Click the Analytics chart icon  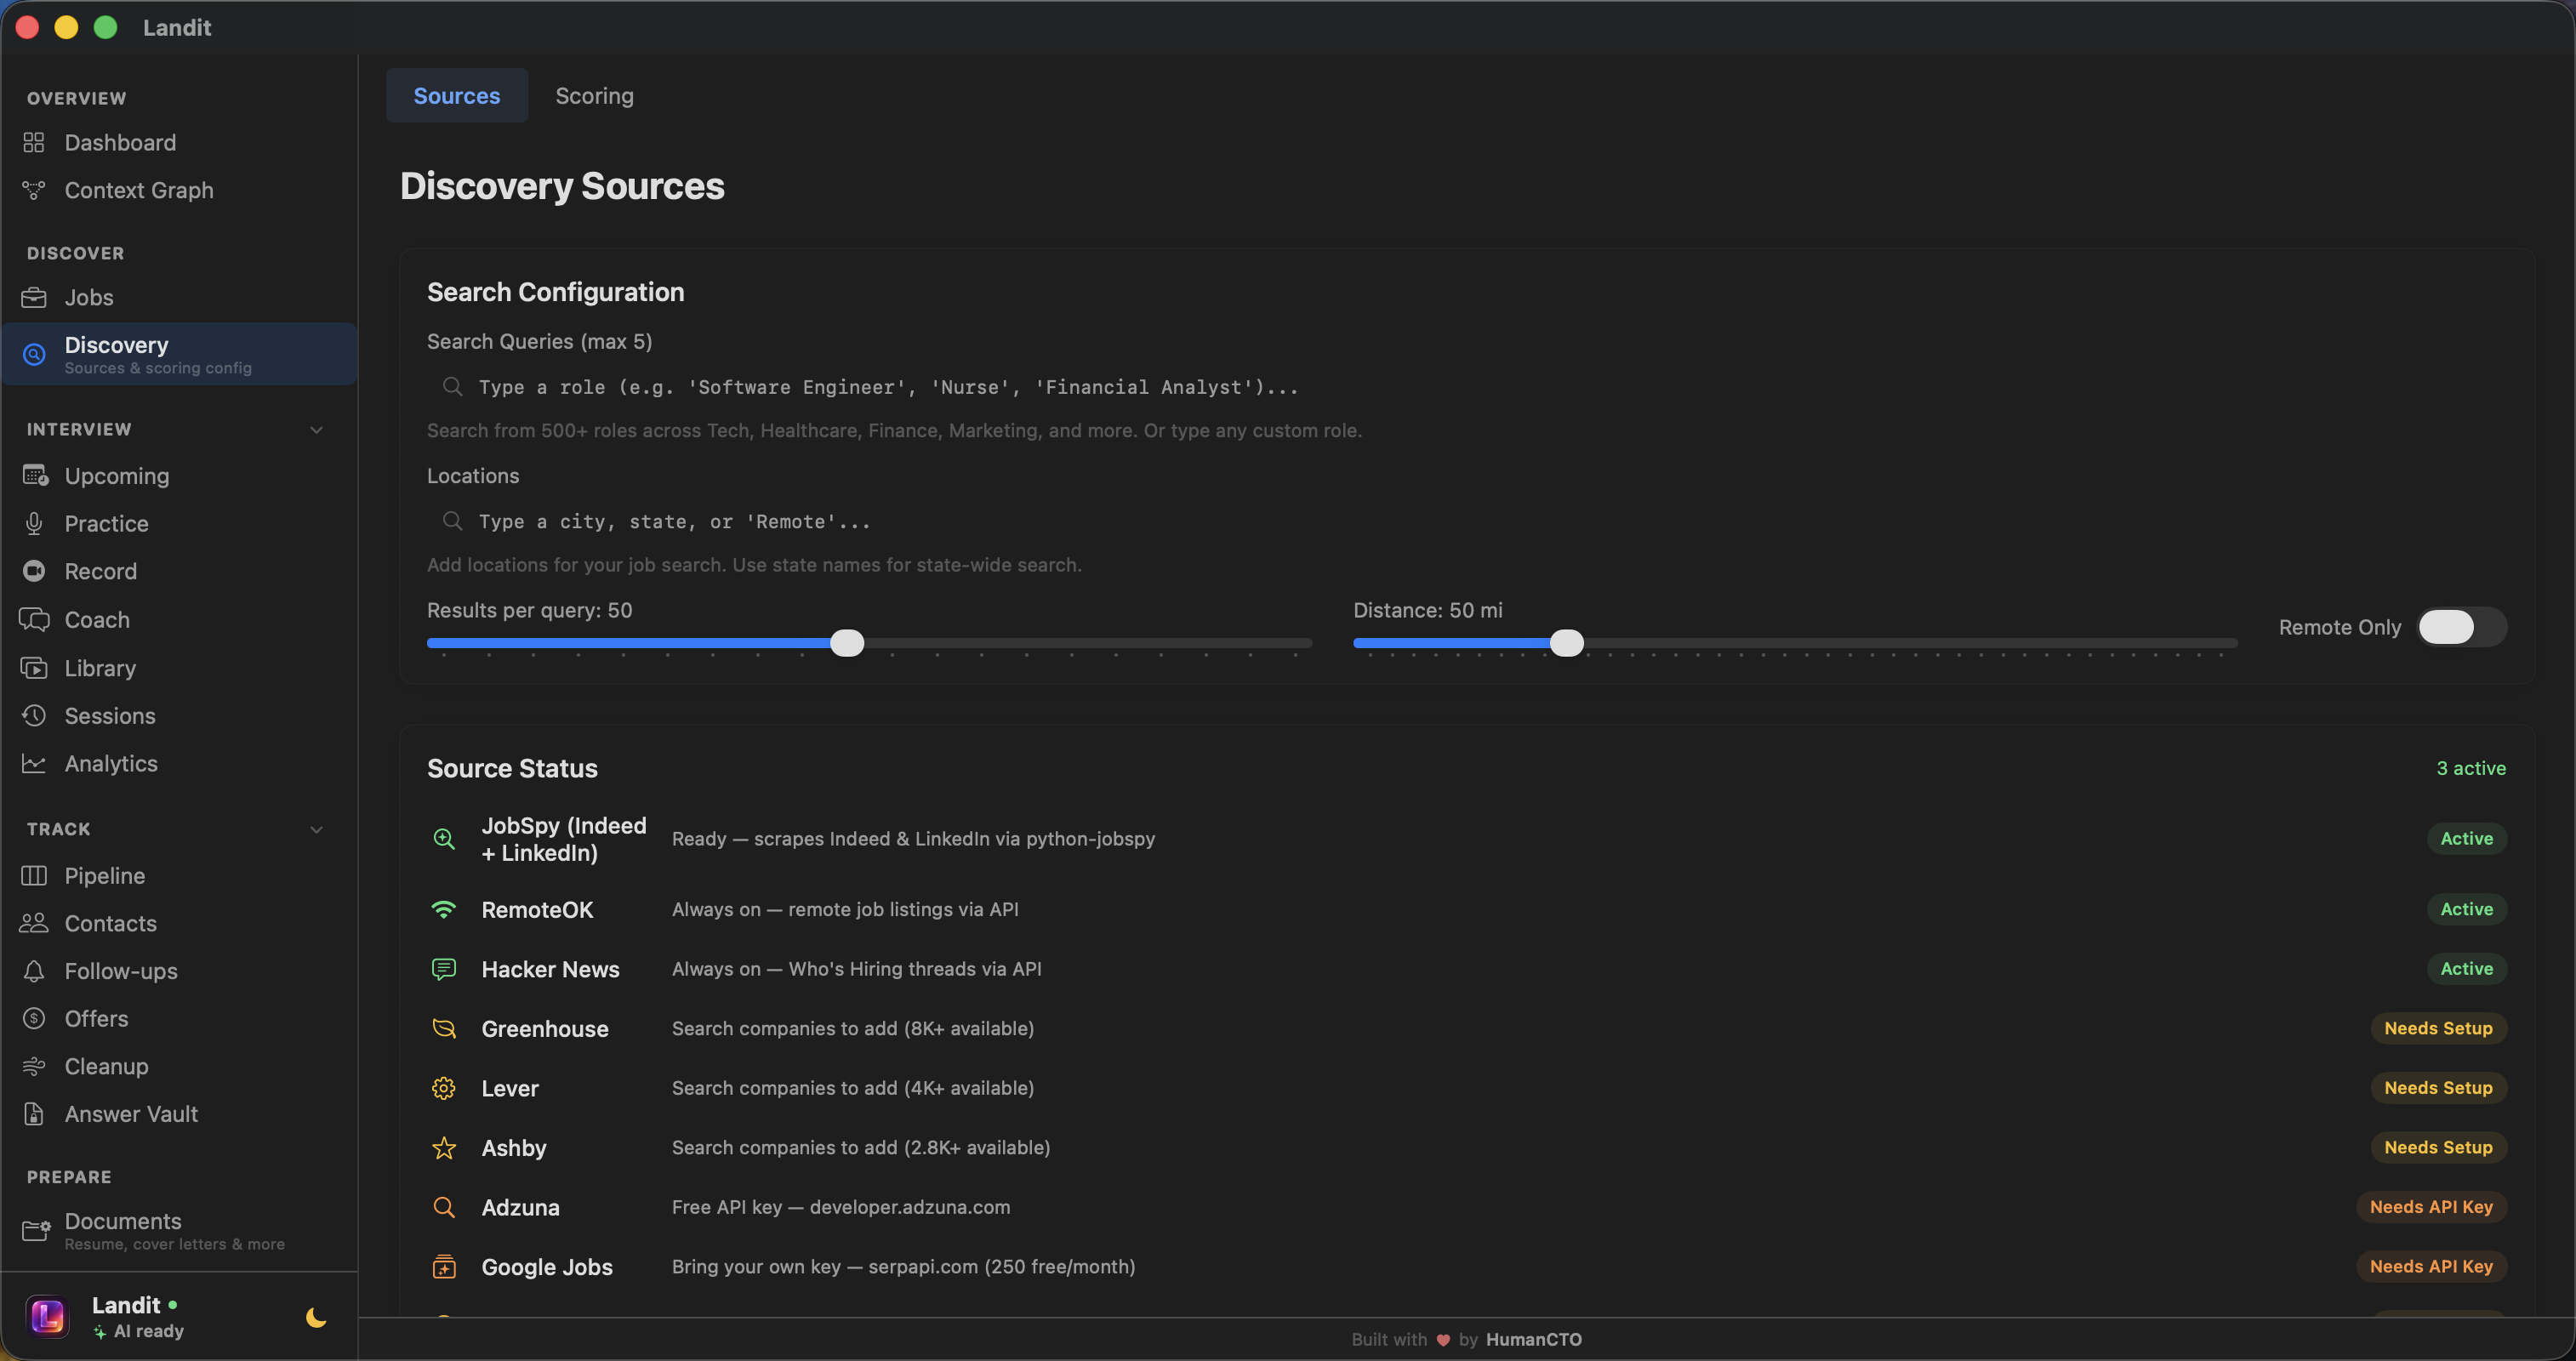(34, 763)
